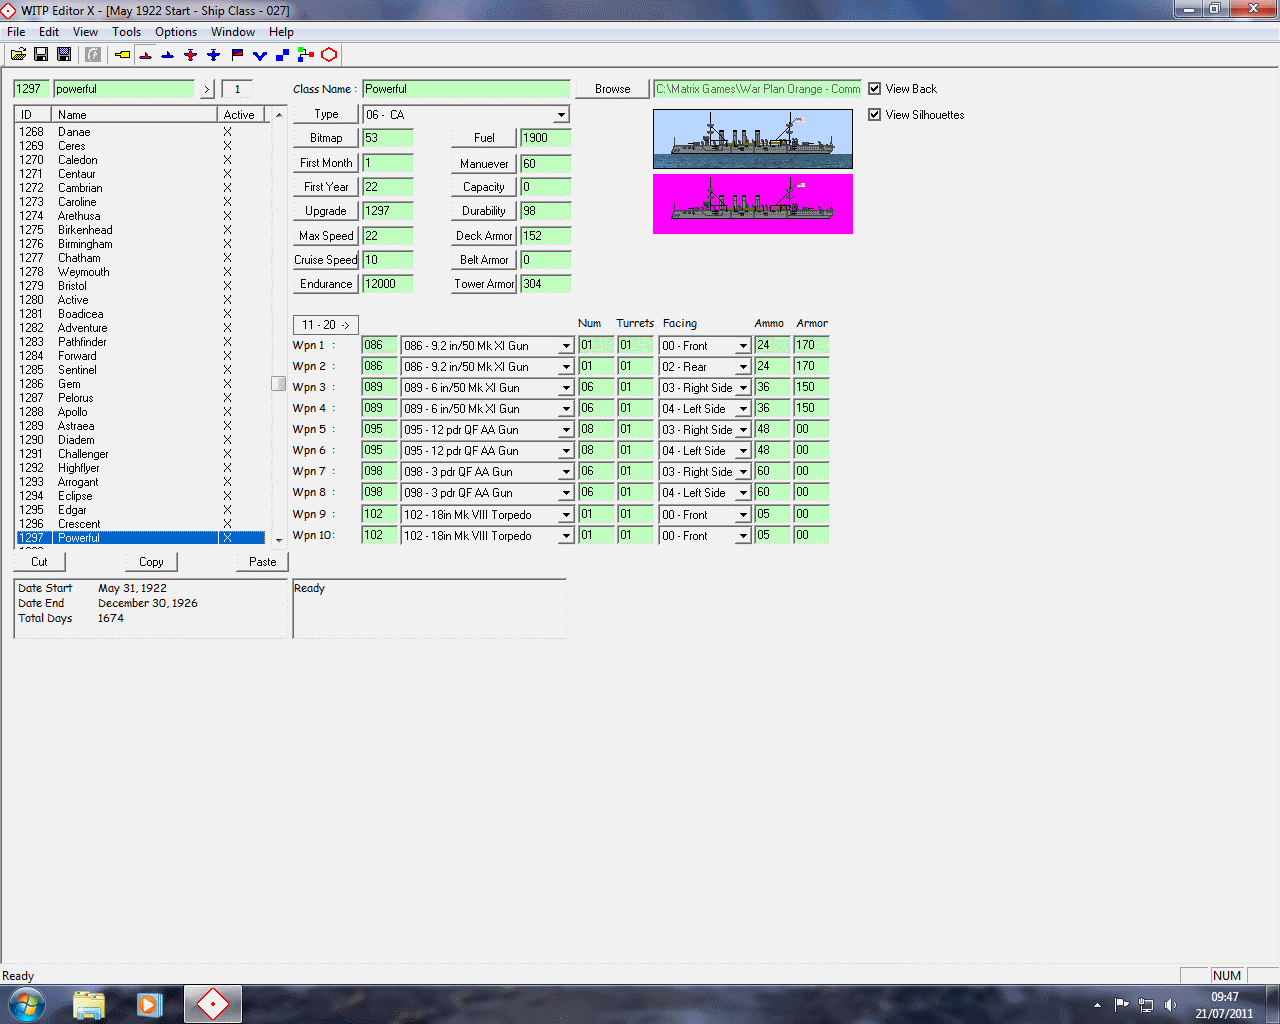Screen dimensions: 1280x1024
Task: Open the Wpn 4 Facing Left Side dropdown
Action: [x=743, y=409]
